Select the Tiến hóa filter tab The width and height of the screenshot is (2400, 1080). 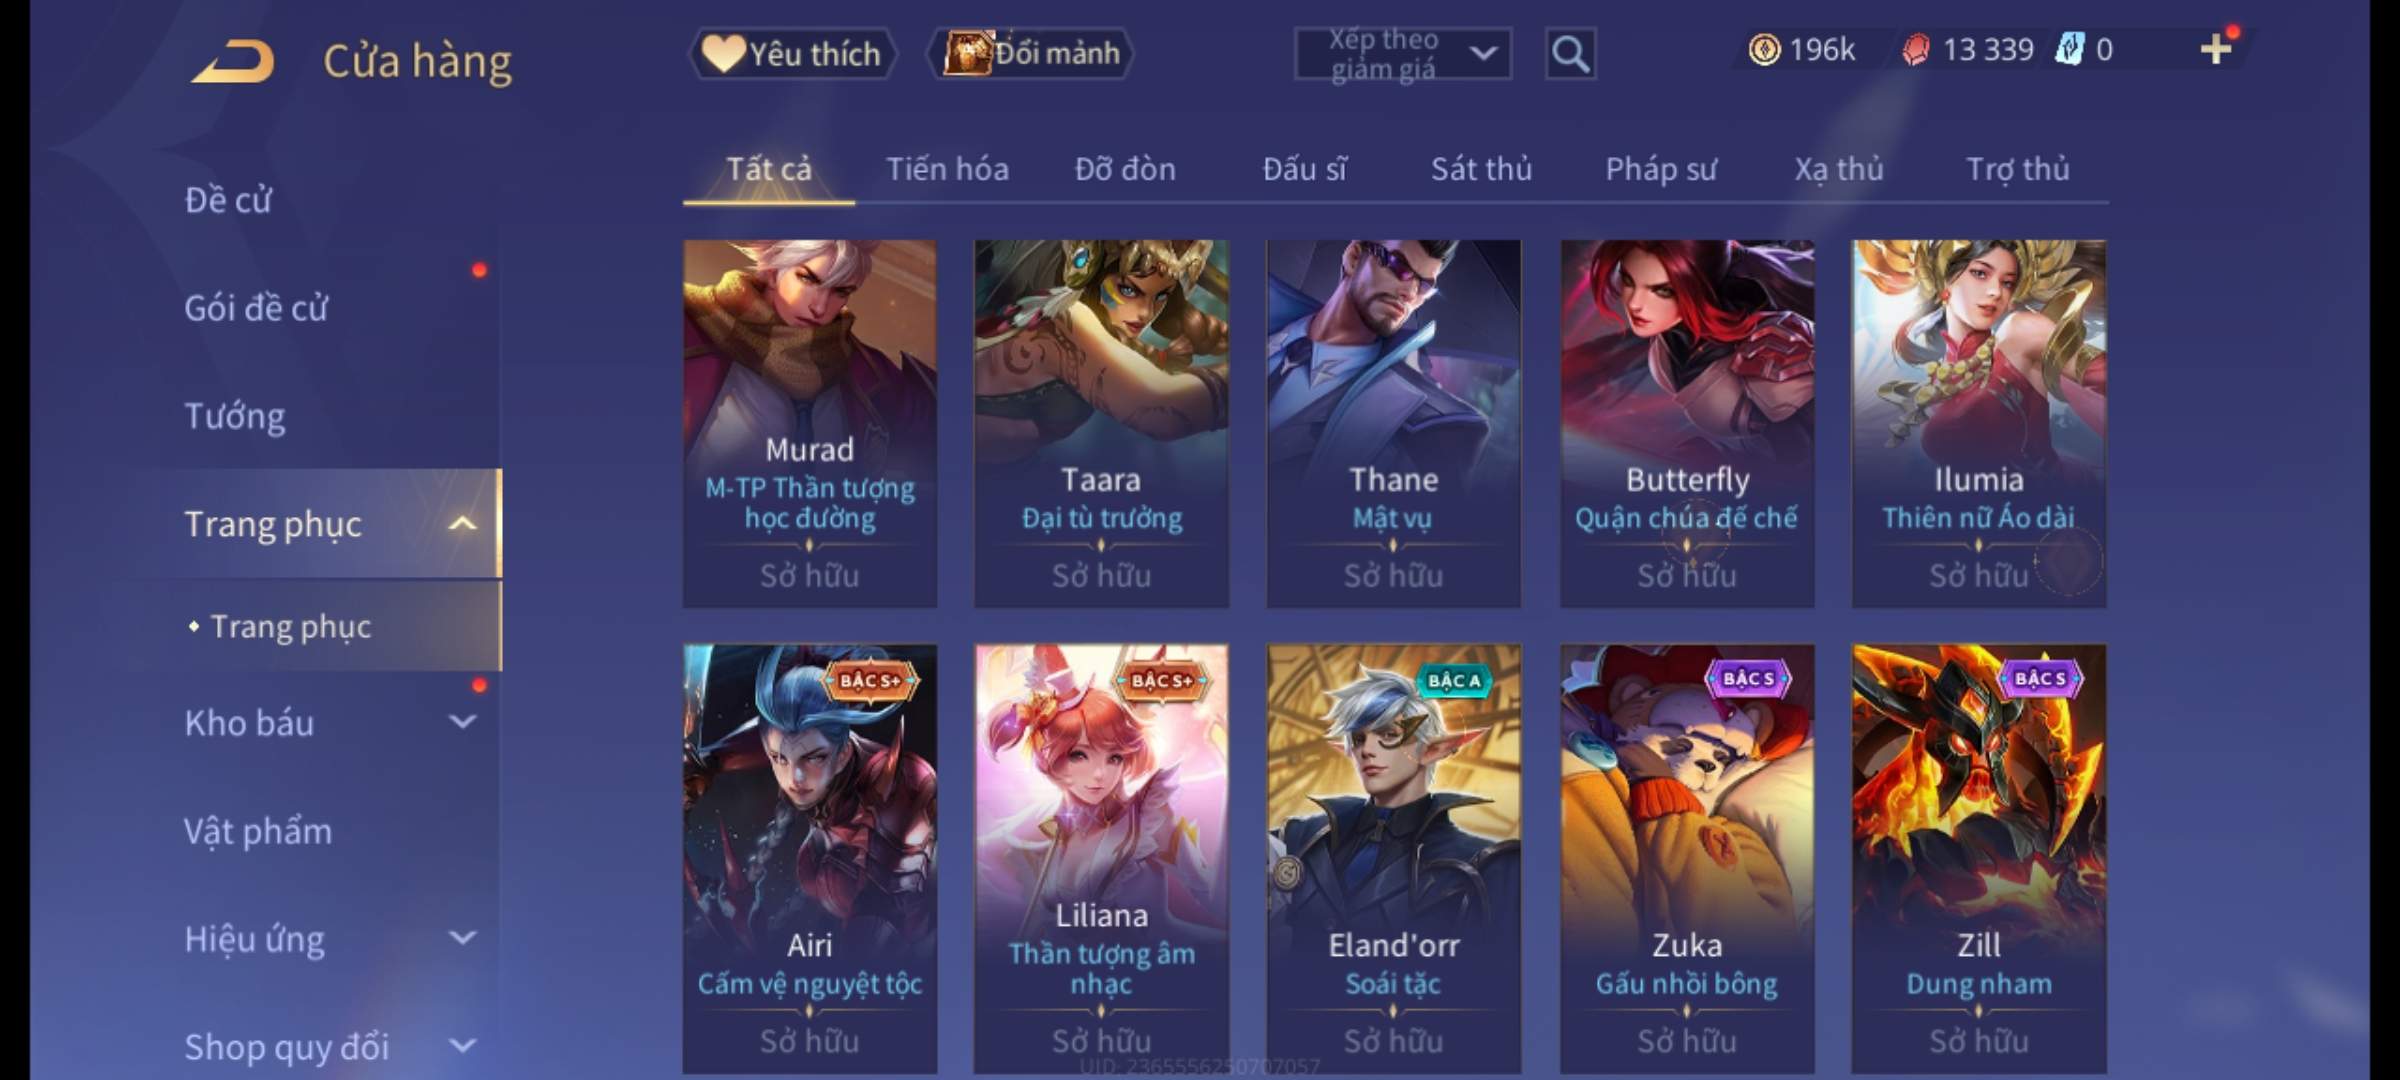[947, 169]
